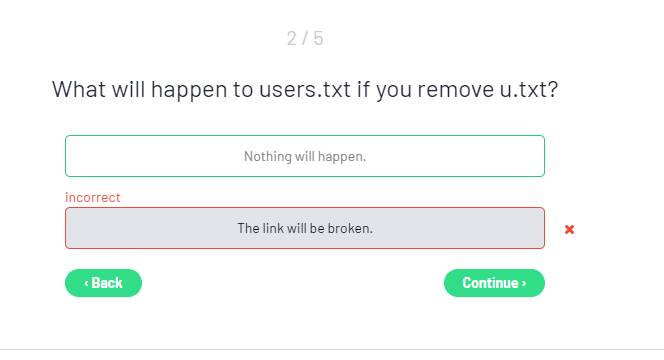664x360 pixels.
Task: Click the number 2 in the counter
Action: [x=292, y=39]
